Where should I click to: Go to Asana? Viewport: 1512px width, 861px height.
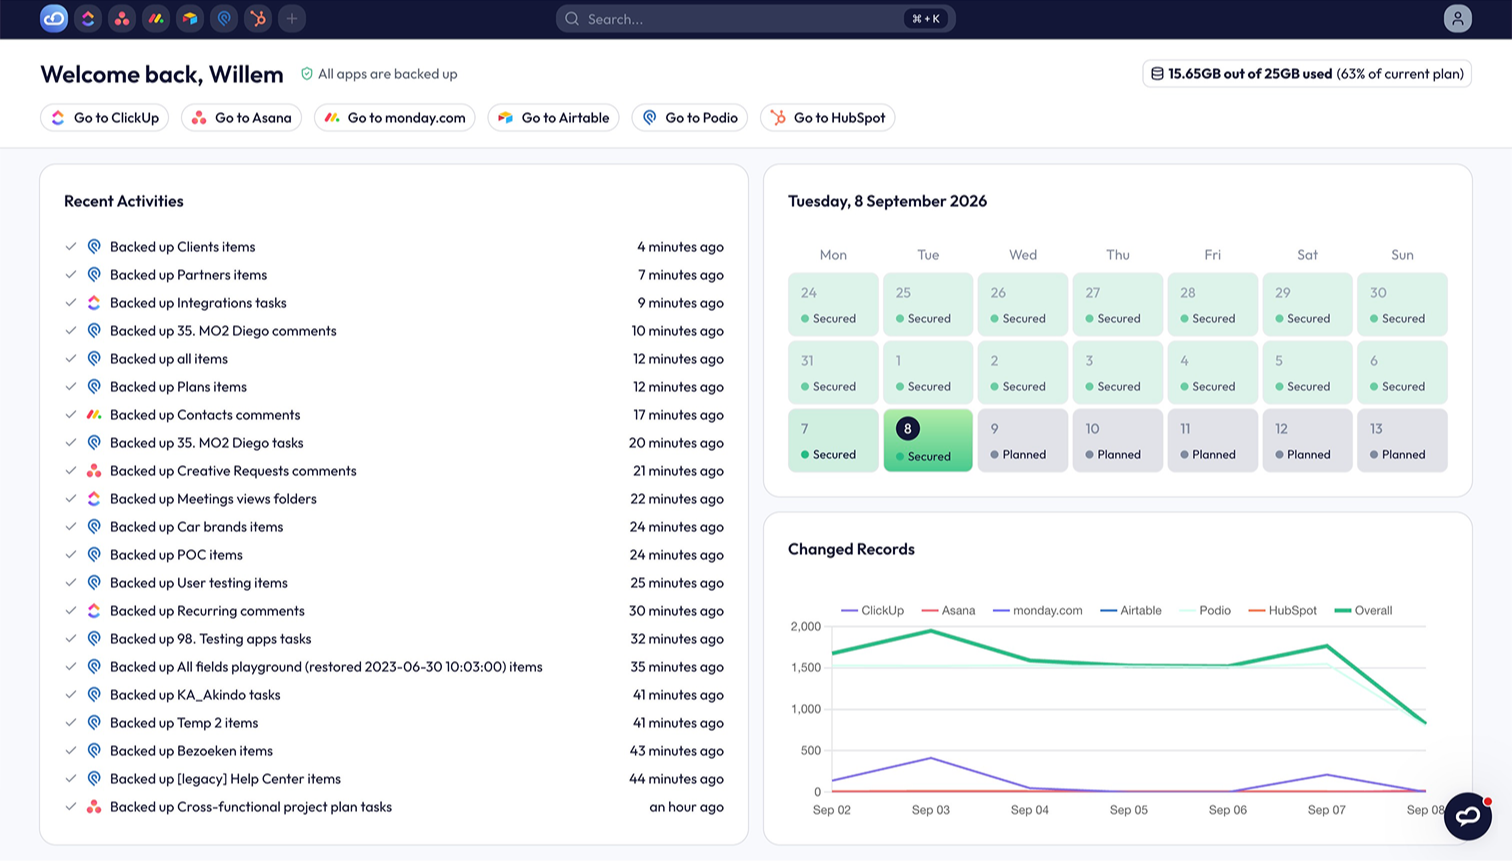[x=241, y=118]
